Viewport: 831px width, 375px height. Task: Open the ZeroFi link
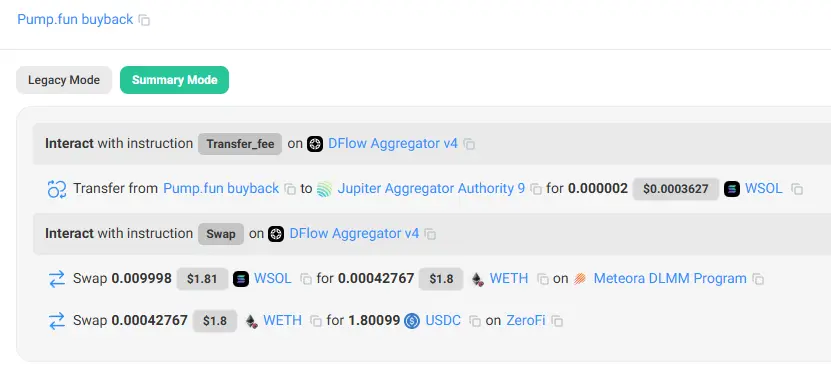[x=526, y=320]
